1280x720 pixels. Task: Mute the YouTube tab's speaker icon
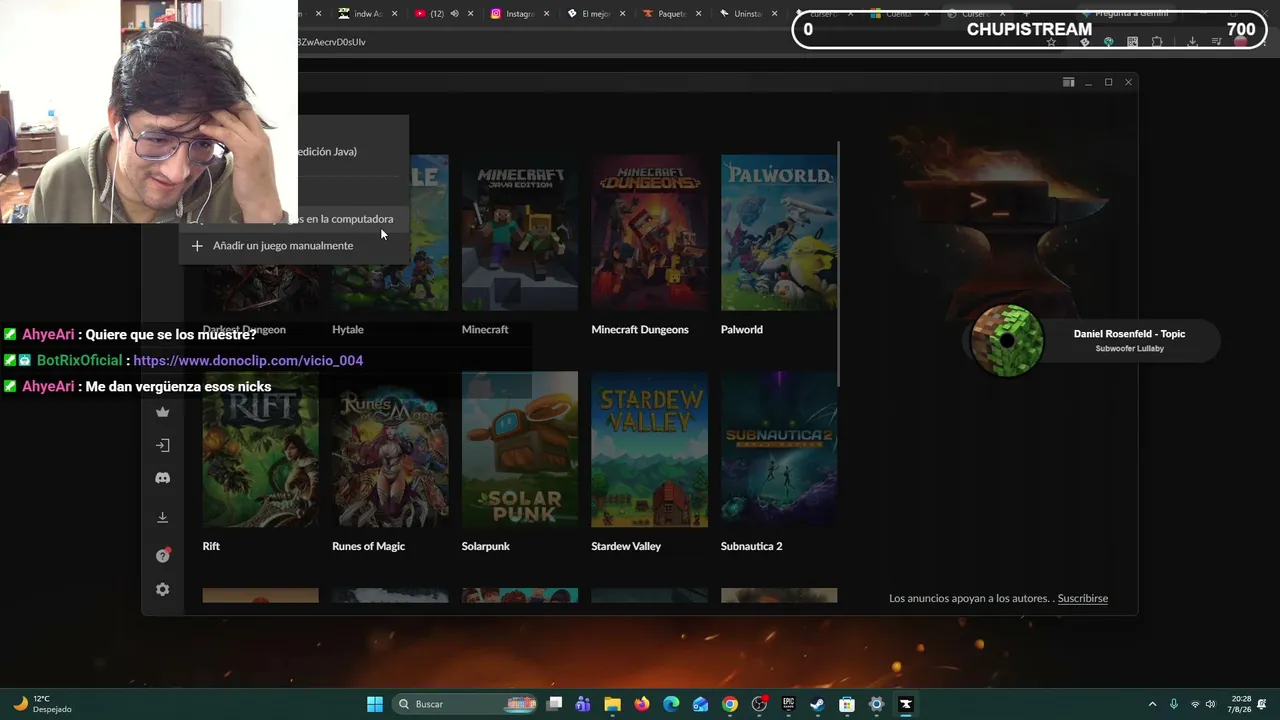(x=454, y=14)
